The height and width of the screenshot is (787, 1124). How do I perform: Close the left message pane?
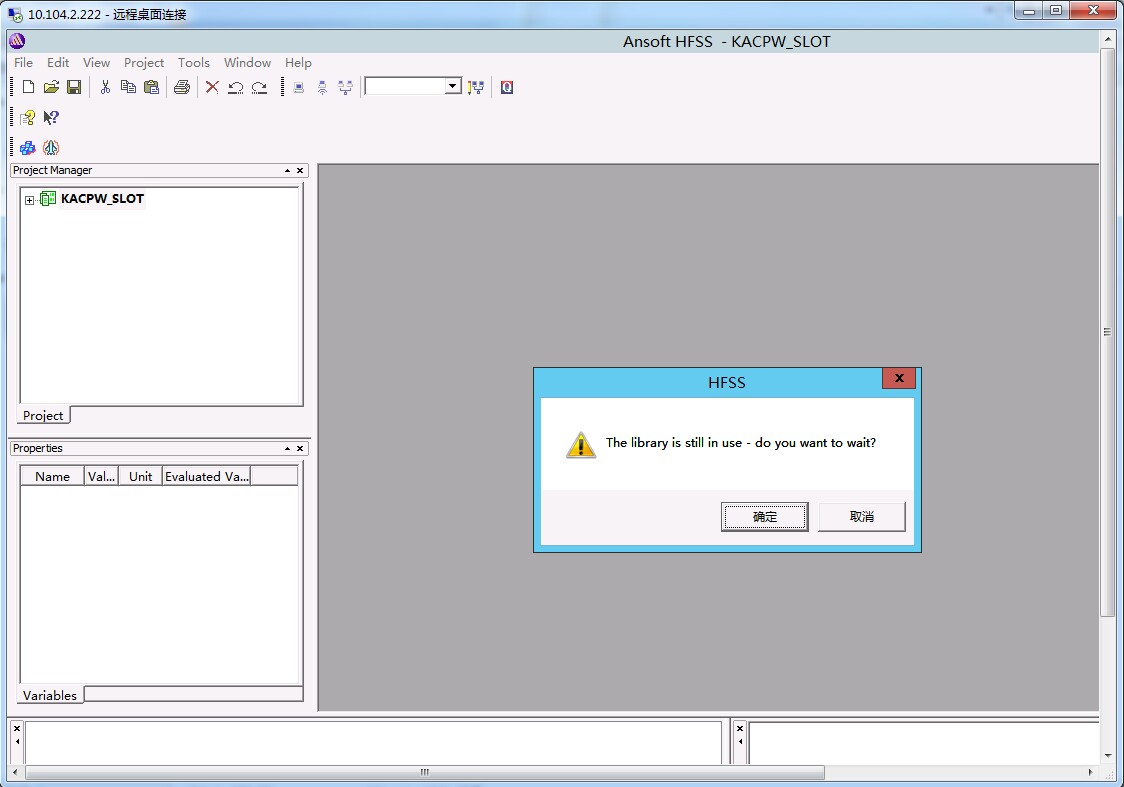click(17, 728)
